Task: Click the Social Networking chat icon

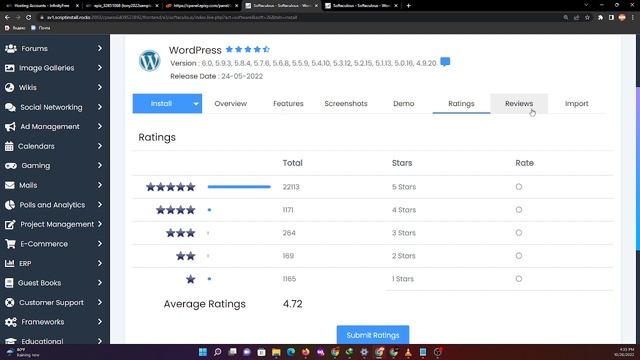Action: click(11, 107)
